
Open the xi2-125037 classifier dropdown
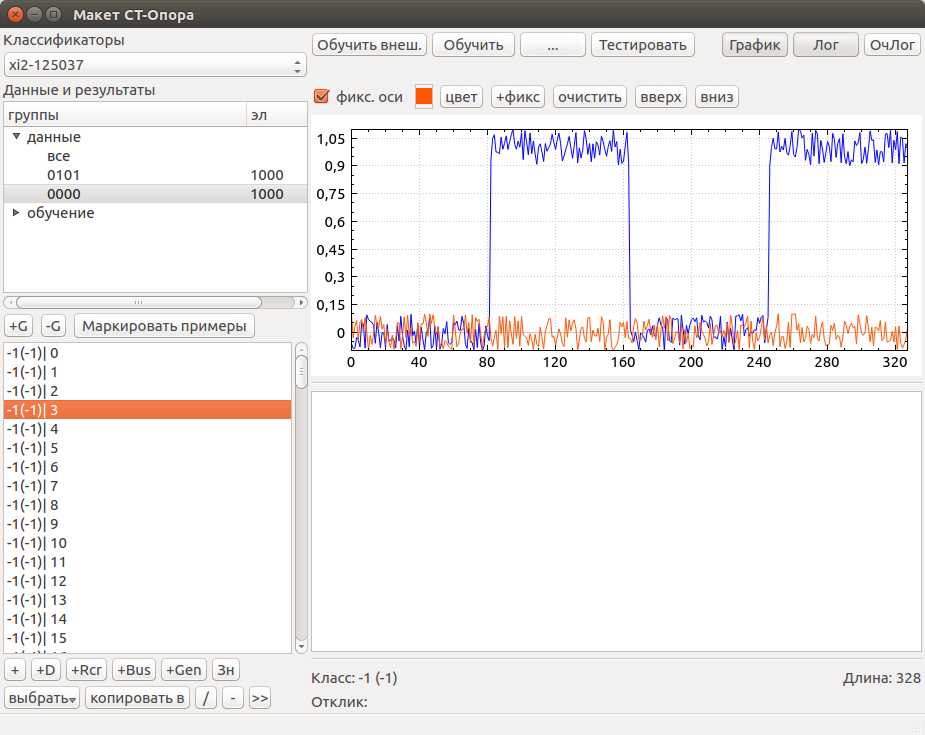click(155, 65)
